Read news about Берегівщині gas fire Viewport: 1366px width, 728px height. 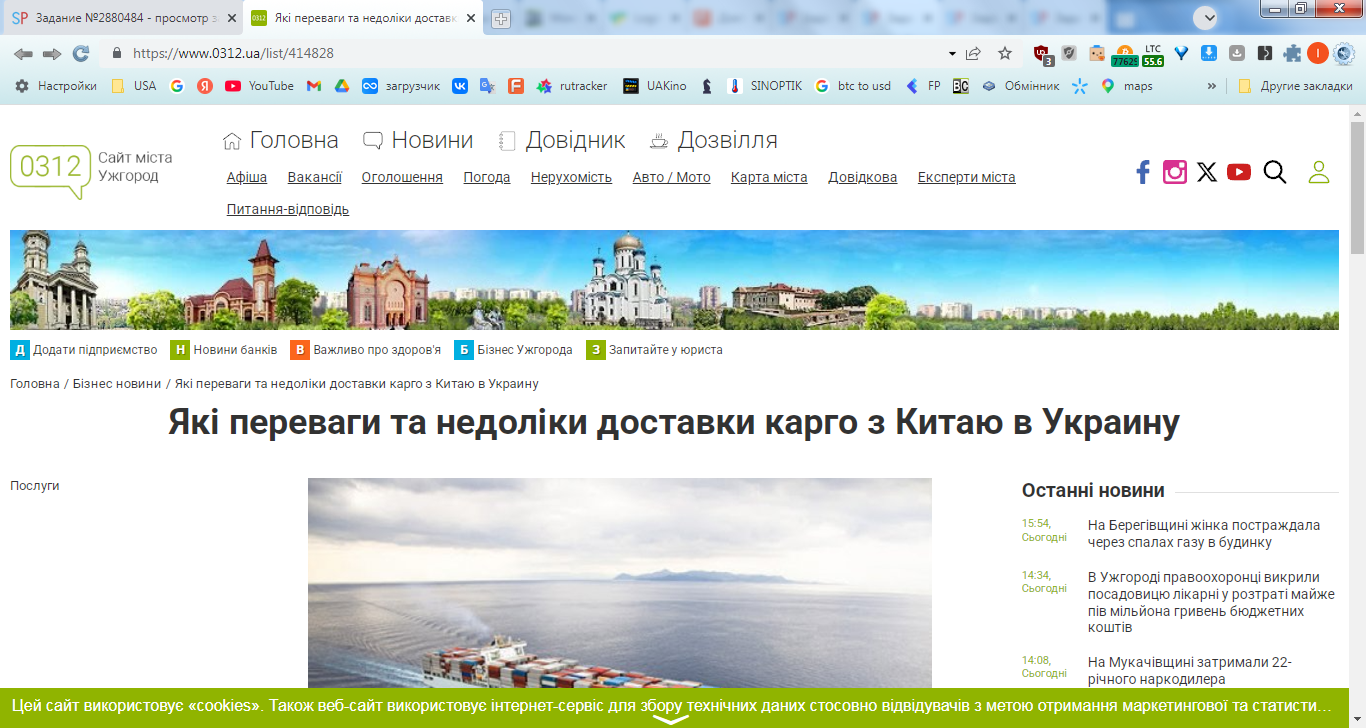pyautogui.click(x=1204, y=534)
